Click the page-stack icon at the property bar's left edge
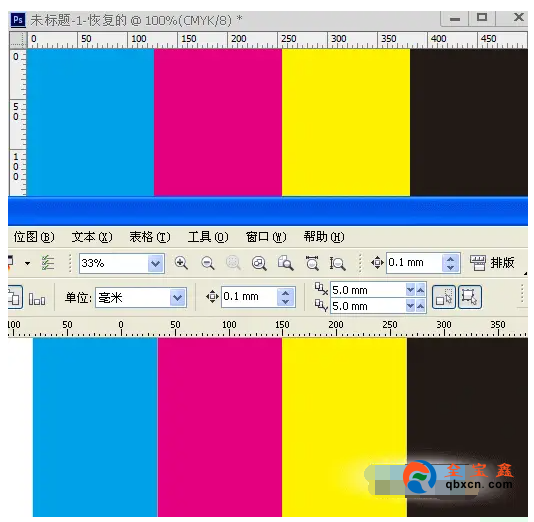The height and width of the screenshot is (522, 534). pos(15,298)
